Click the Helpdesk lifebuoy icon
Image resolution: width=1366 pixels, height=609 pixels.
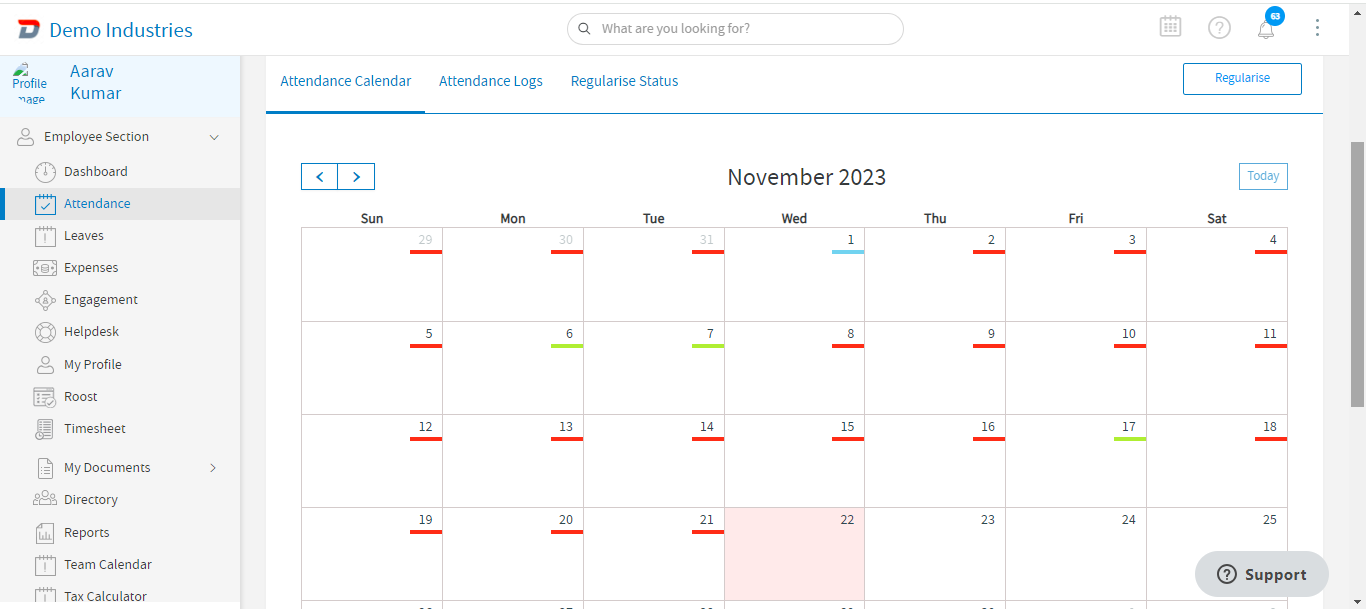click(x=45, y=332)
